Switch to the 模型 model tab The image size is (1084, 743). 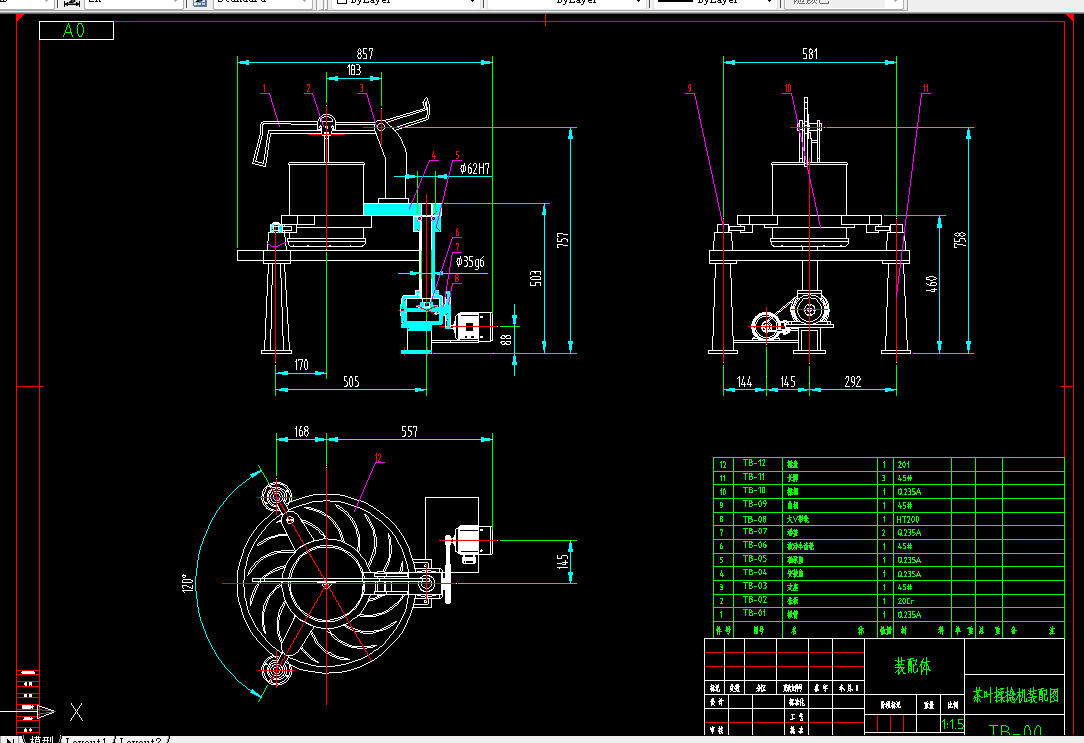coord(41,739)
